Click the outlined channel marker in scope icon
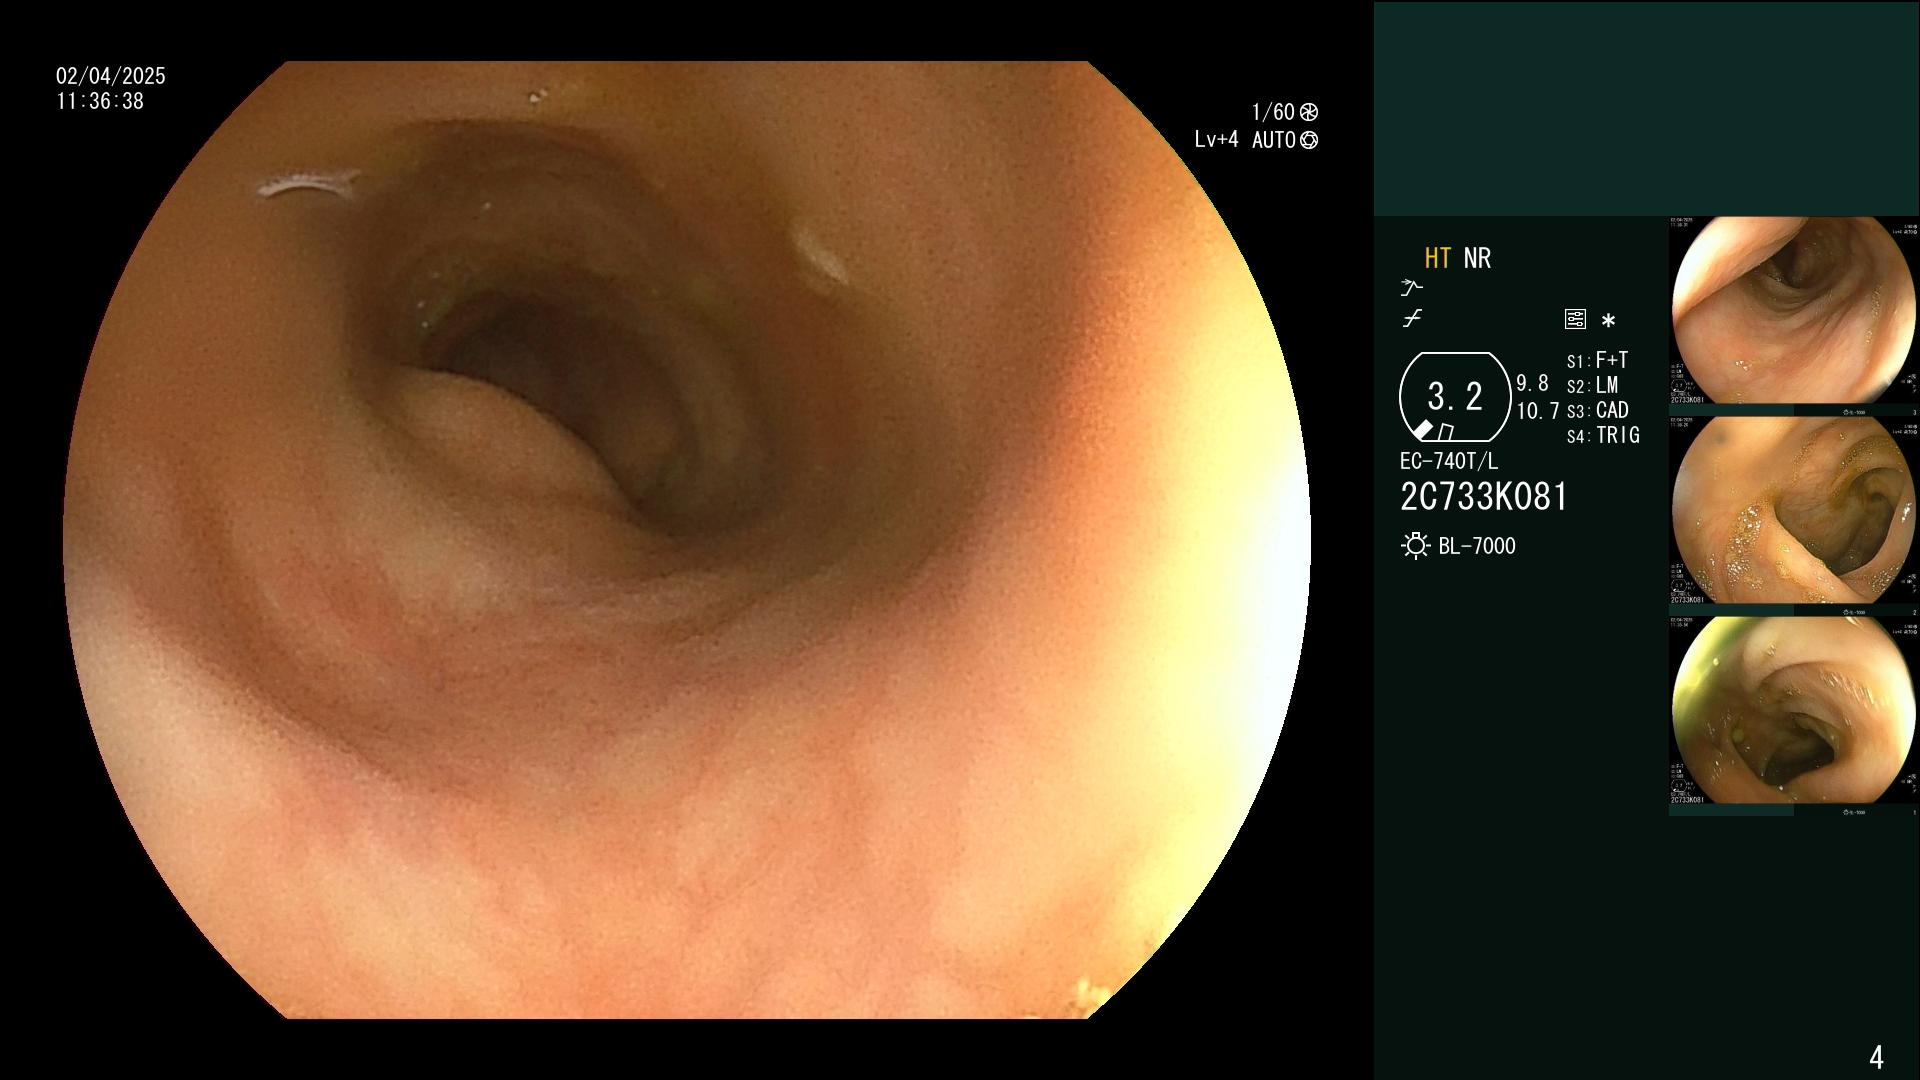This screenshot has height=1080, width=1920. 1445,432
